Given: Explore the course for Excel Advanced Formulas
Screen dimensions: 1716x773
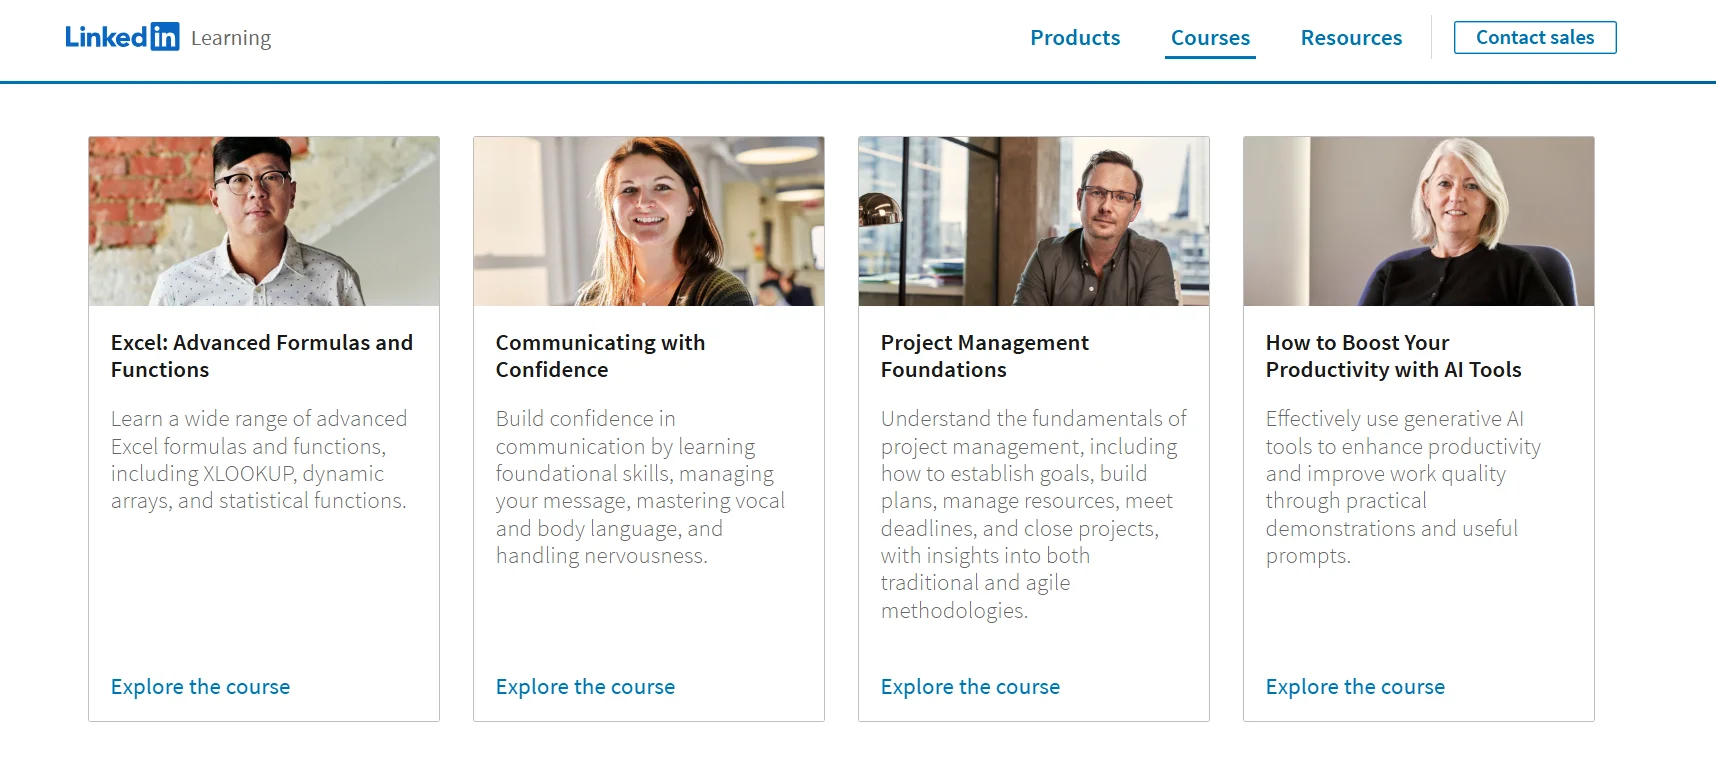Looking at the screenshot, I should click(200, 687).
